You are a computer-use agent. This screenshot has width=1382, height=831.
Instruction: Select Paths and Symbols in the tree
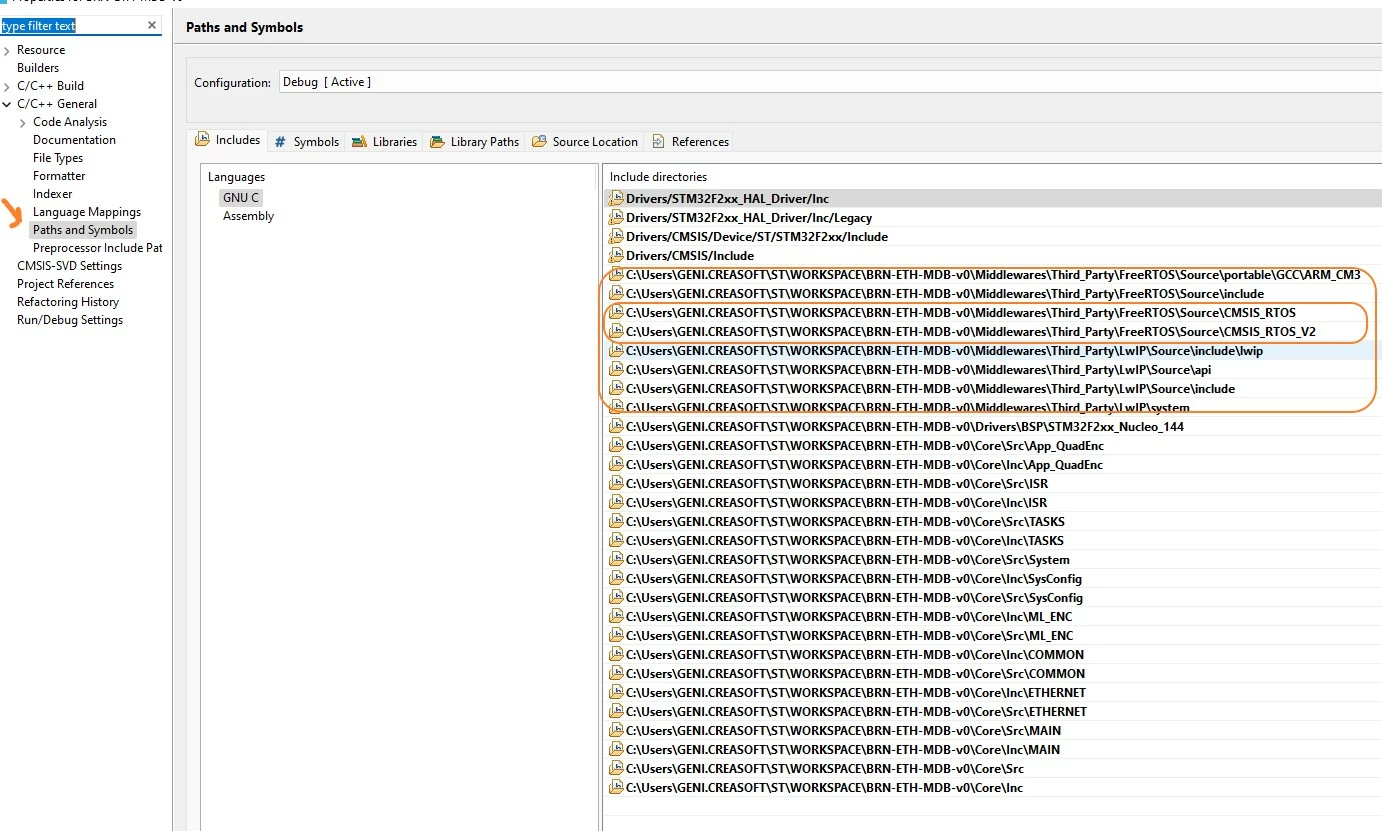(83, 230)
